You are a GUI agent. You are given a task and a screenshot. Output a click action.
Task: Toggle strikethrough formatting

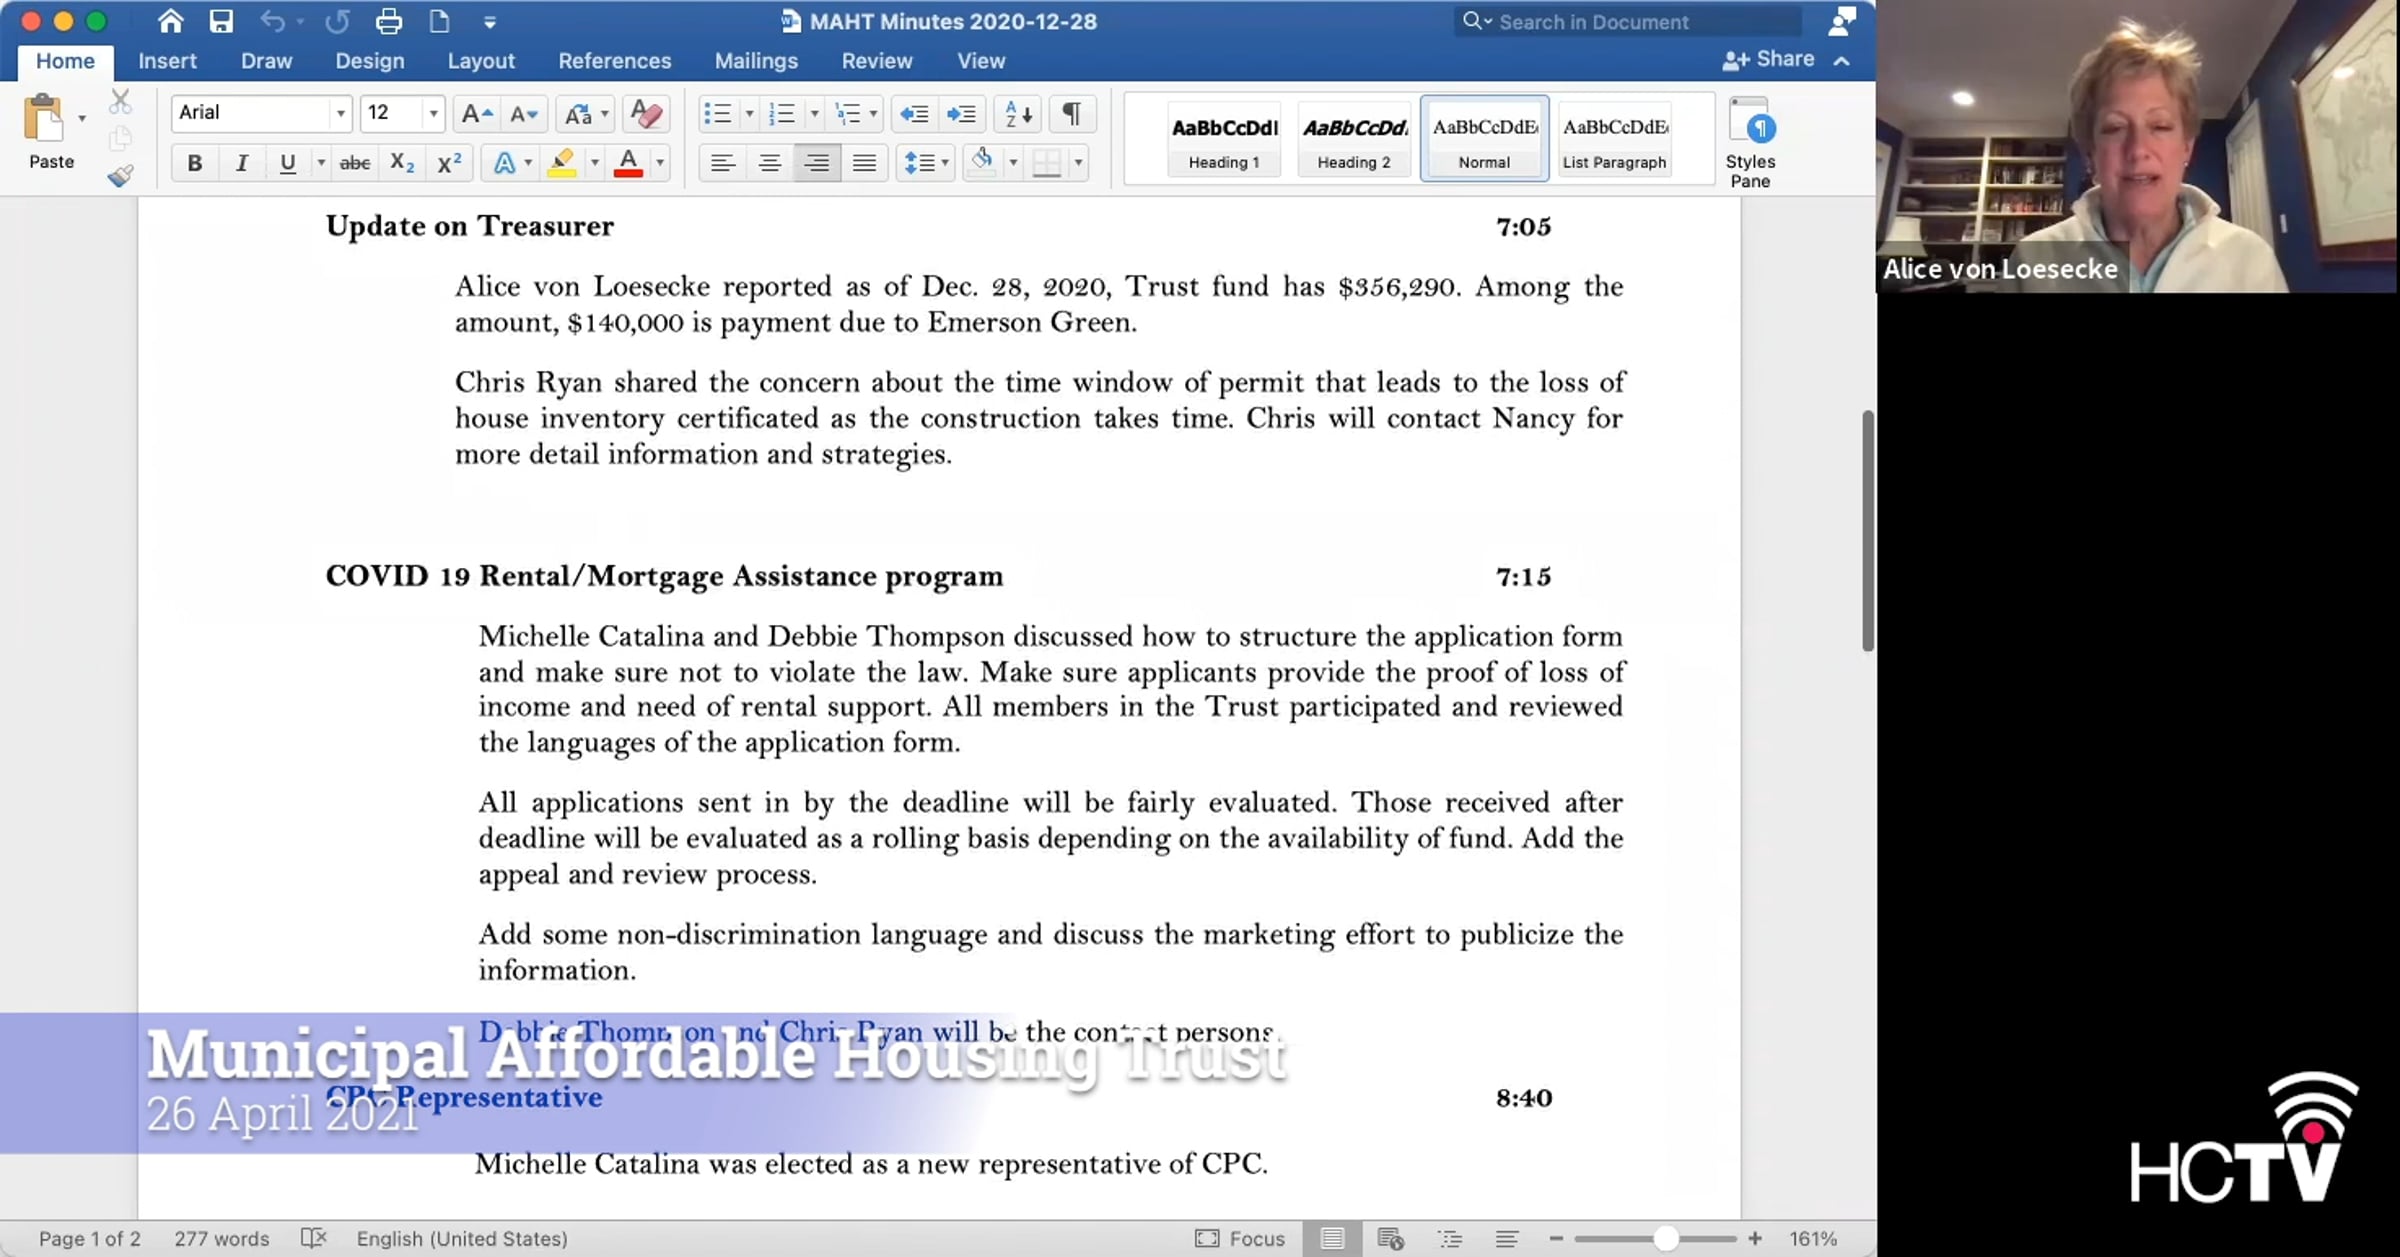[355, 163]
